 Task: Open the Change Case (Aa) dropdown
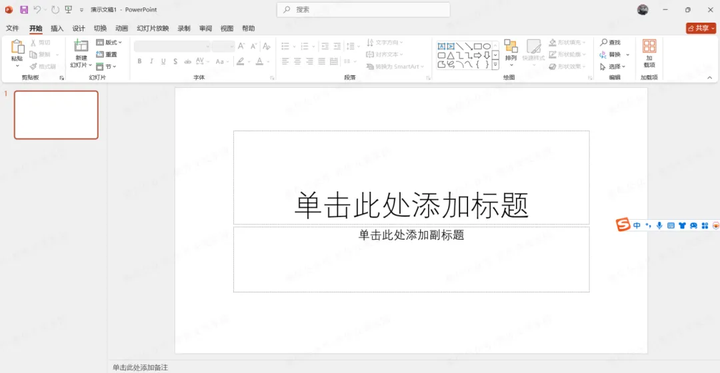(222, 61)
